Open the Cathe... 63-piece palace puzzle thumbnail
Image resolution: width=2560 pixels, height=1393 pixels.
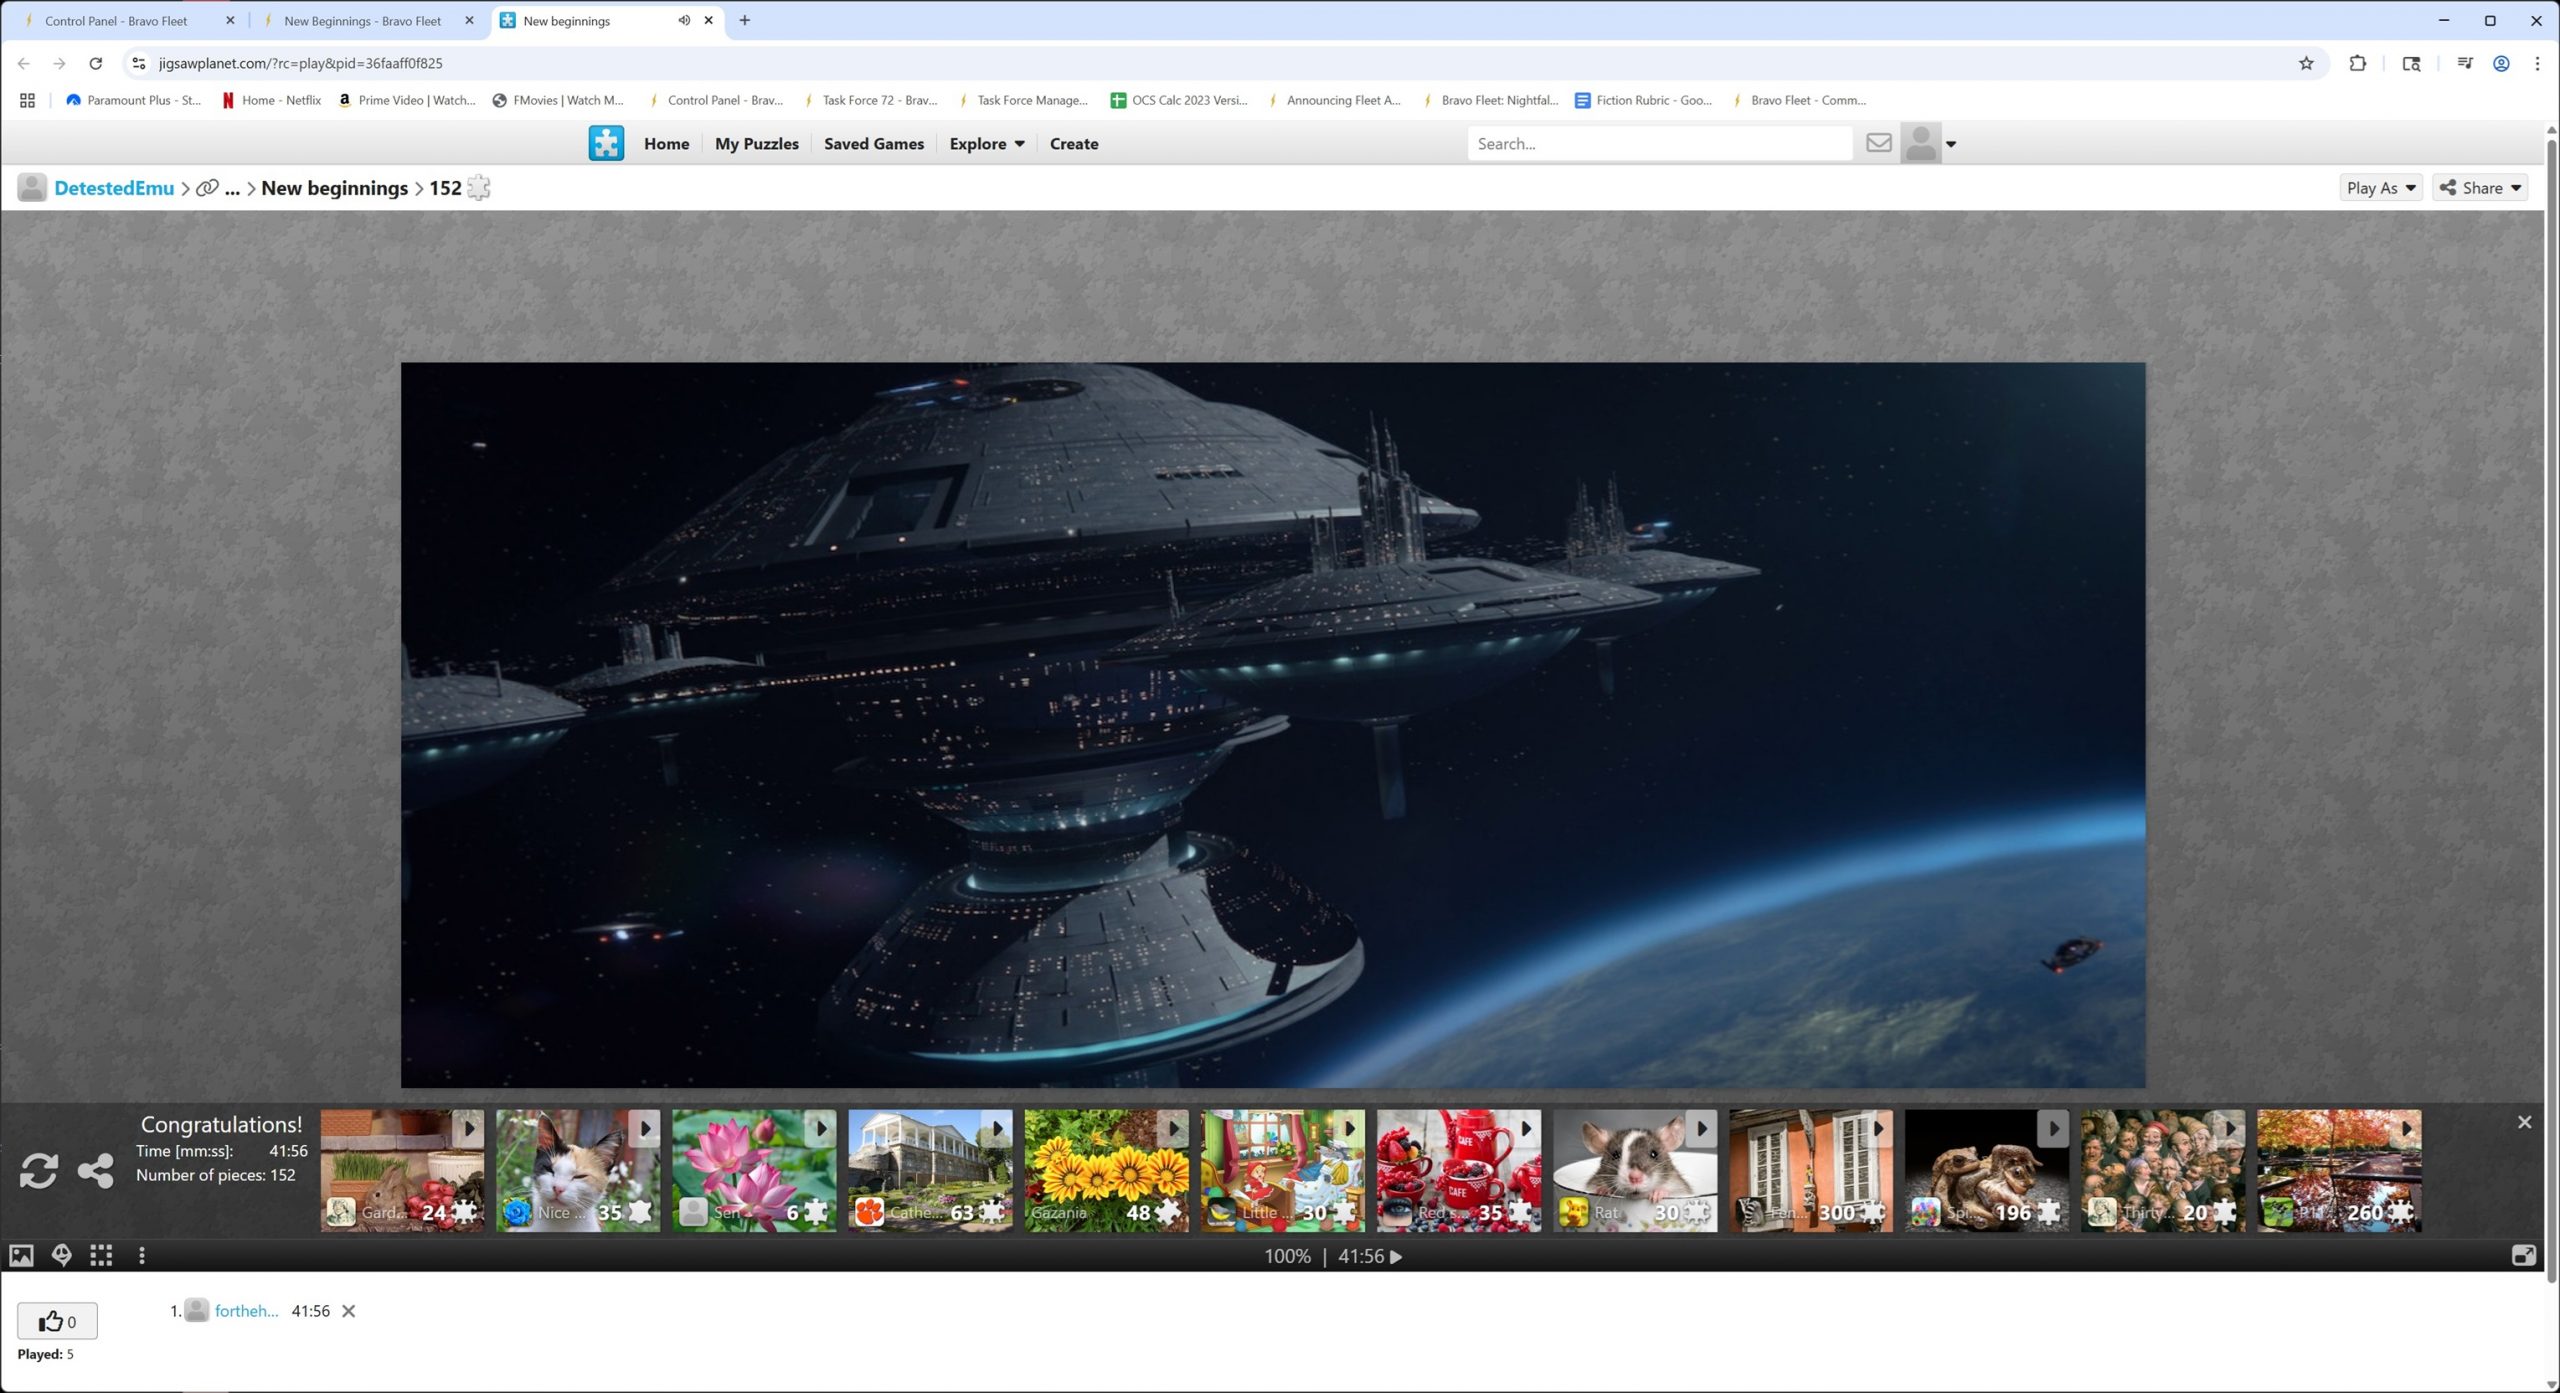[x=930, y=1170]
